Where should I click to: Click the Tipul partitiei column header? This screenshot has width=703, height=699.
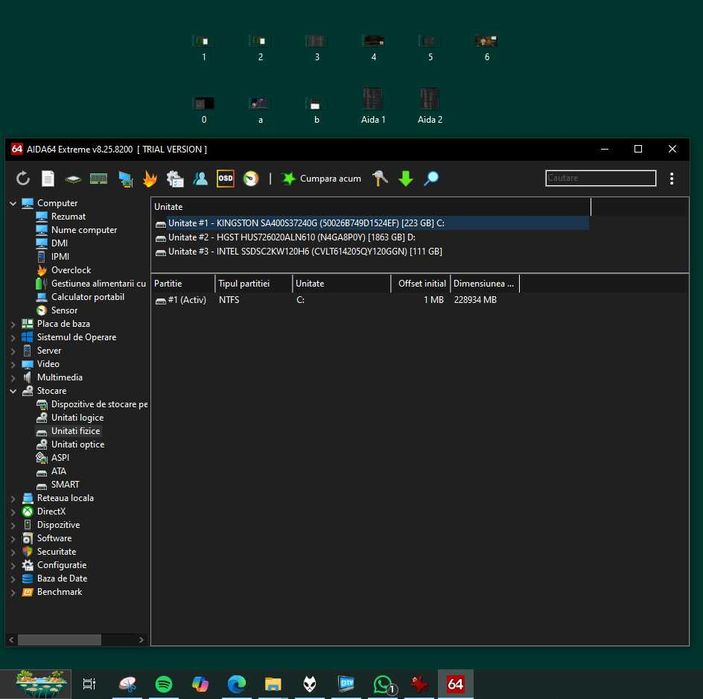click(254, 284)
